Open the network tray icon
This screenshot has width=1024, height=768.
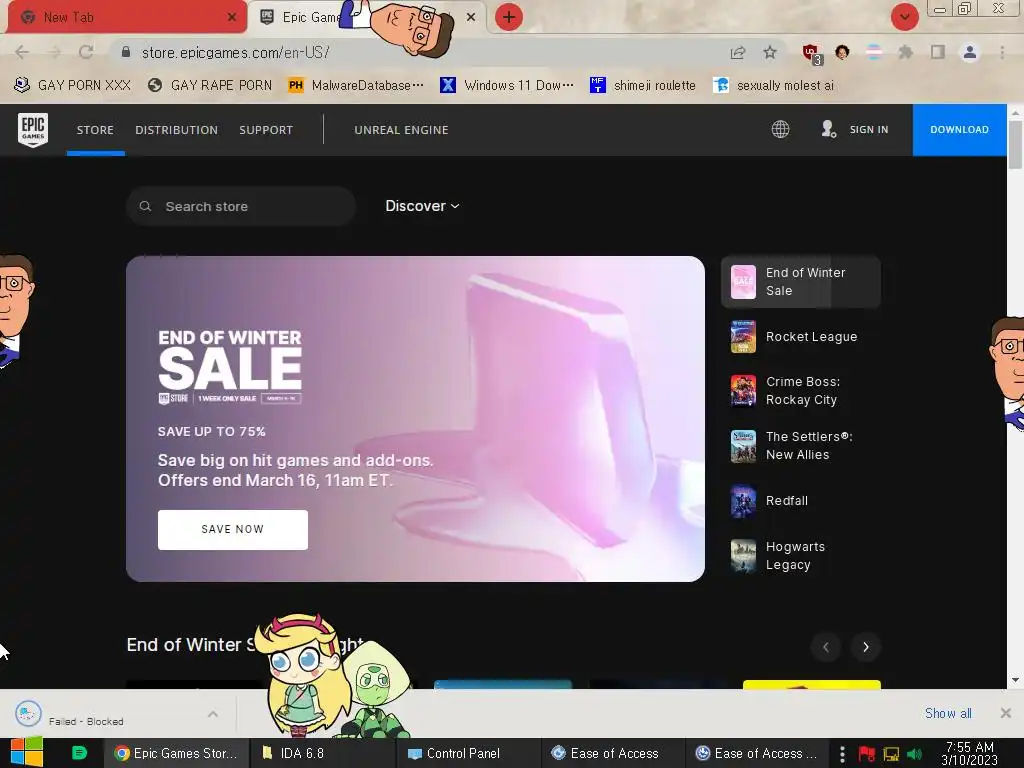pyautogui.click(x=891, y=754)
